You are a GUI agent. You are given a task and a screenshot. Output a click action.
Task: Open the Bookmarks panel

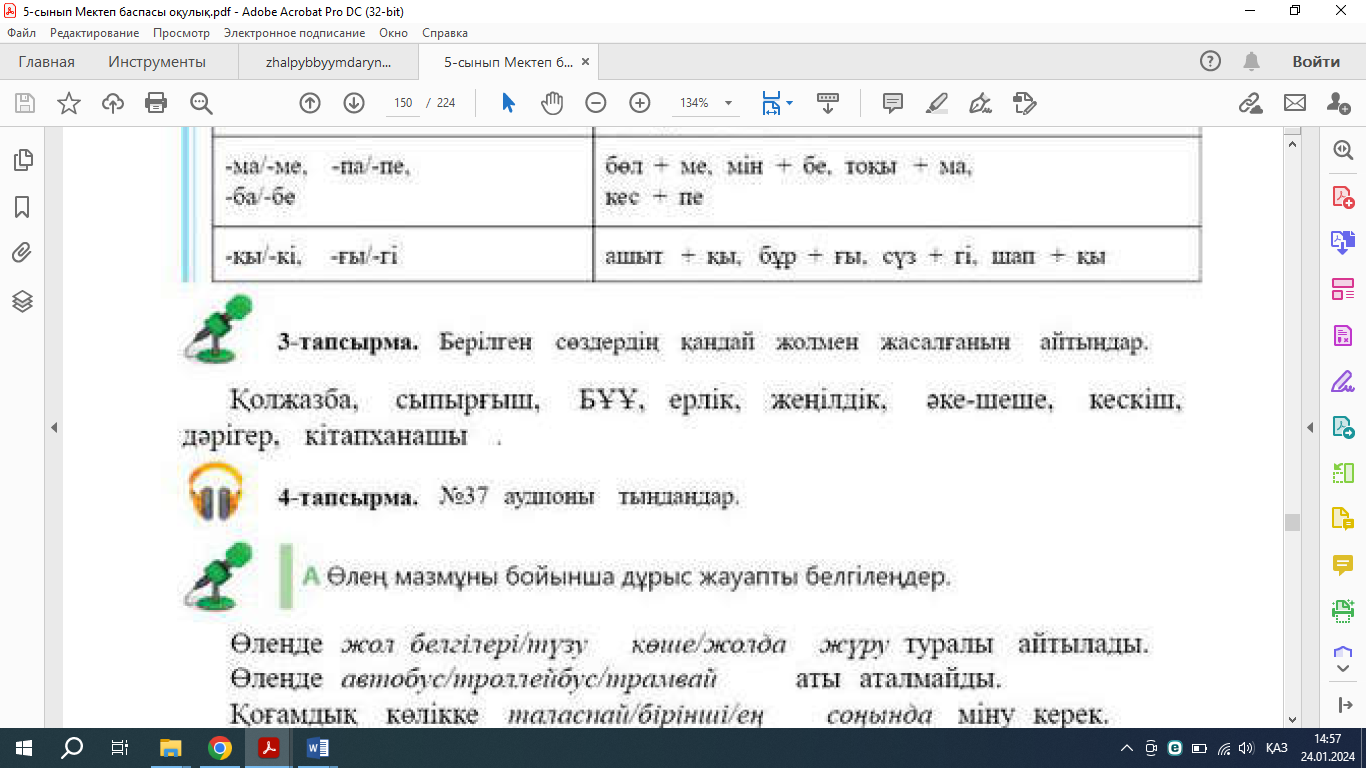22,207
